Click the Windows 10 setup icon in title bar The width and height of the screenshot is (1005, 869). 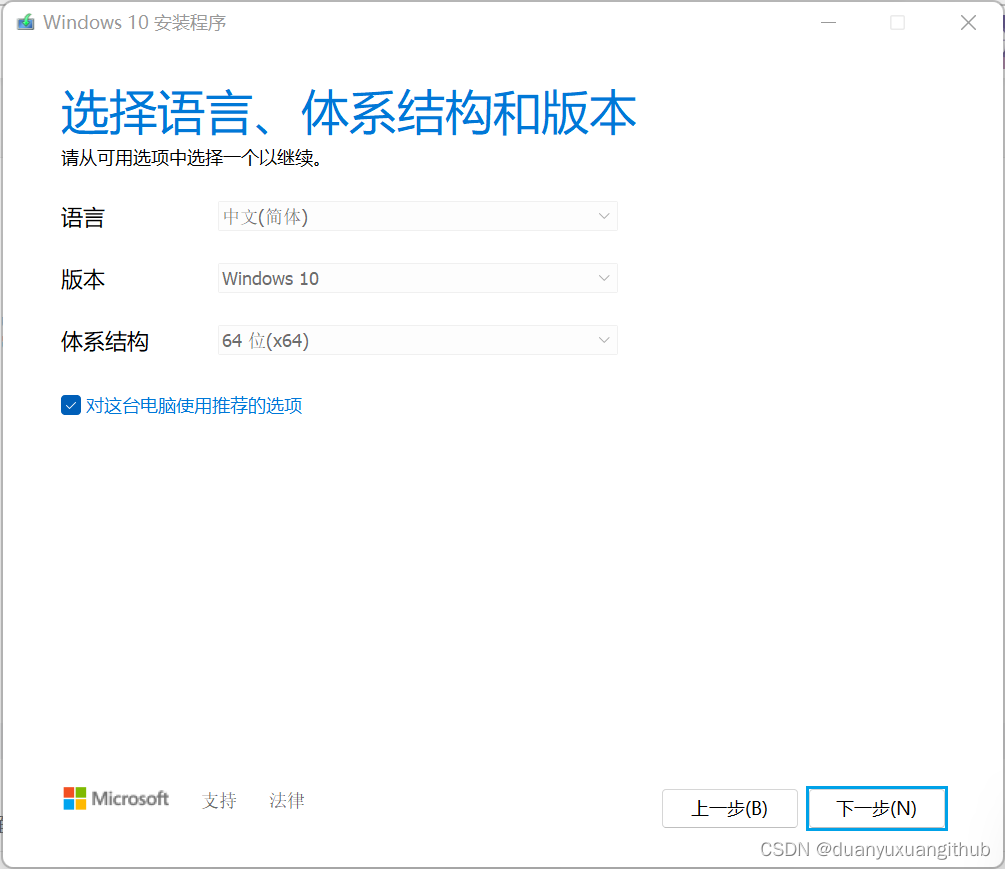pos(26,22)
